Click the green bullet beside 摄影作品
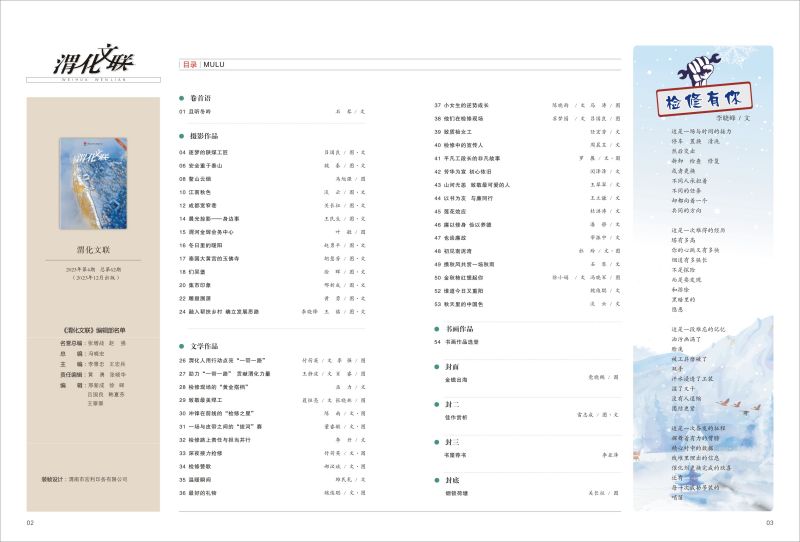 click(x=182, y=135)
